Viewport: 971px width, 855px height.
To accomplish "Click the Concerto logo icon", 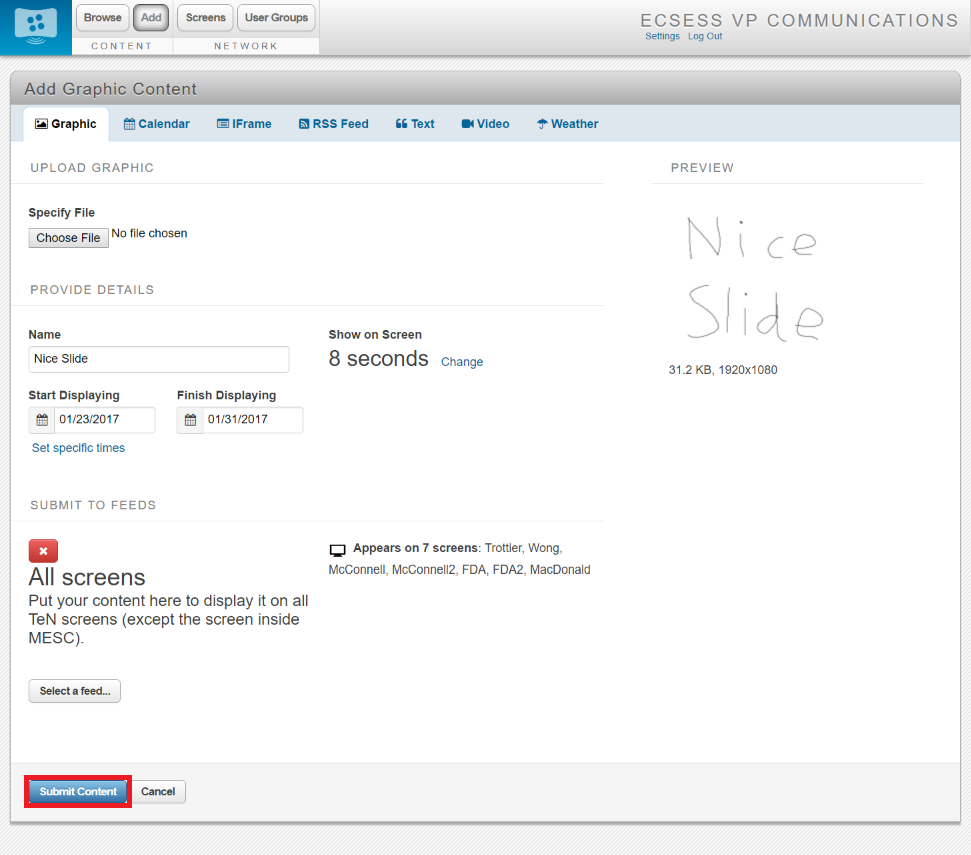I will click(x=36, y=27).
